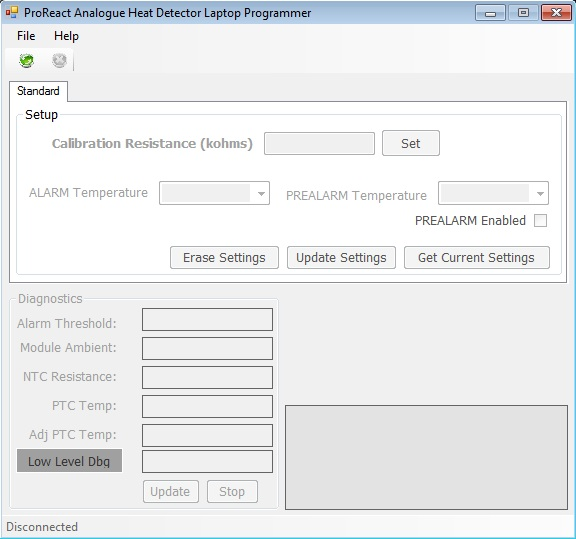Minimize the ProReact programmer window
Image resolution: width=576 pixels, height=539 pixels.
(490, 13)
